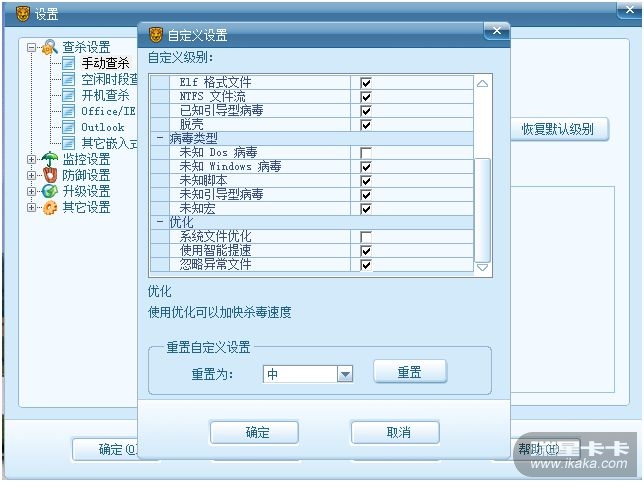Click the page icon next to Outlook
Image resolution: width=644 pixels, height=482 pixels.
[68, 127]
